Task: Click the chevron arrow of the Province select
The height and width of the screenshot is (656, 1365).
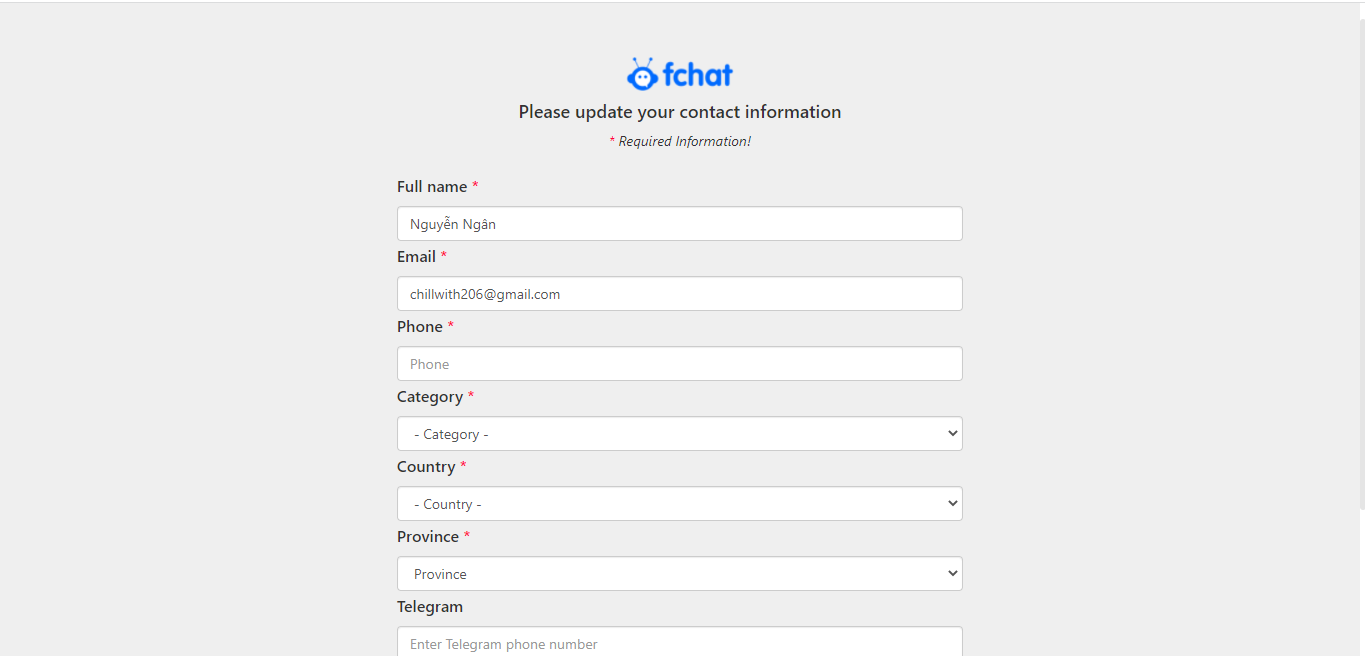Action: (952, 574)
